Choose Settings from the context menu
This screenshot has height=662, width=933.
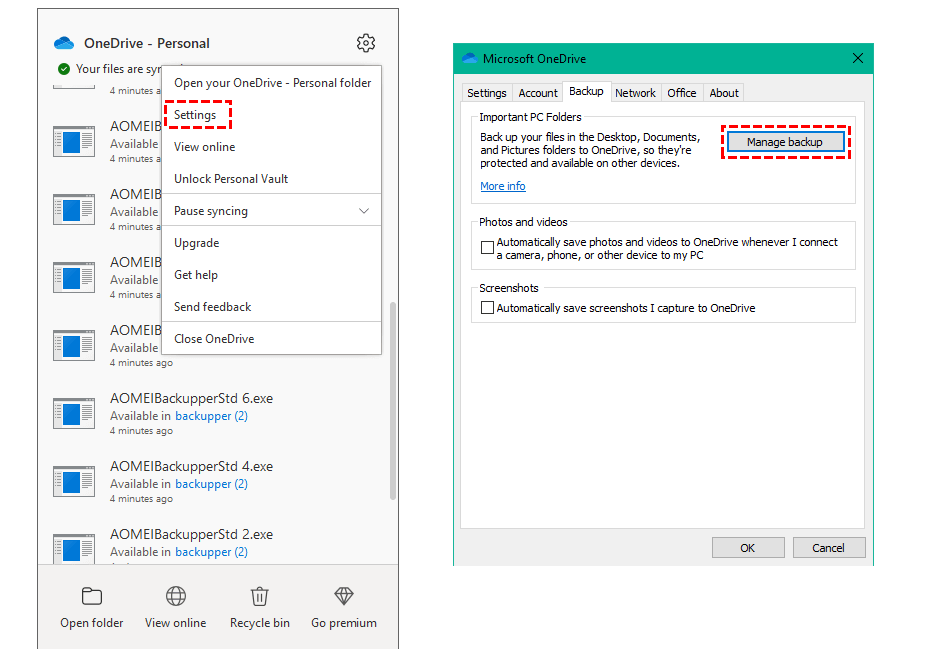click(272, 115)
